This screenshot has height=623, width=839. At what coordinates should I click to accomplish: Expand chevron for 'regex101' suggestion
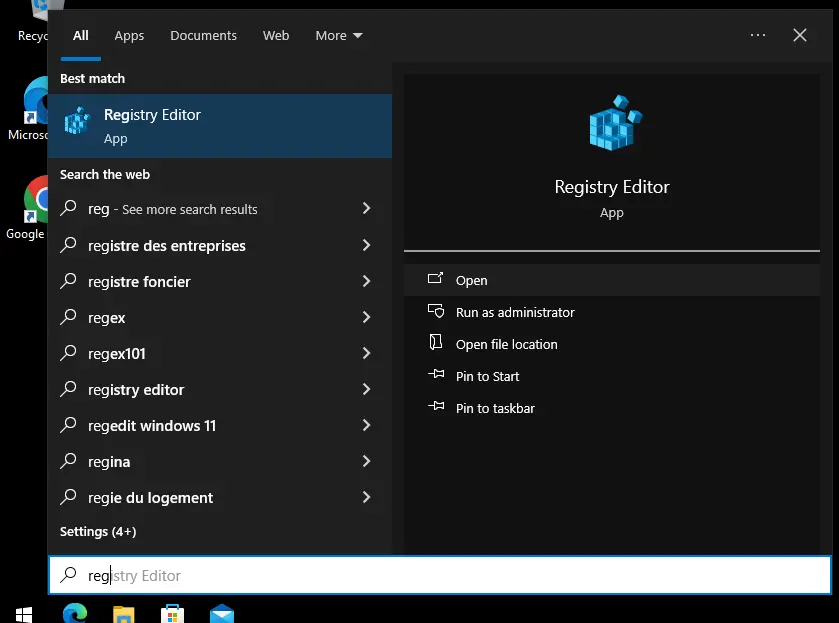point(367,353)
